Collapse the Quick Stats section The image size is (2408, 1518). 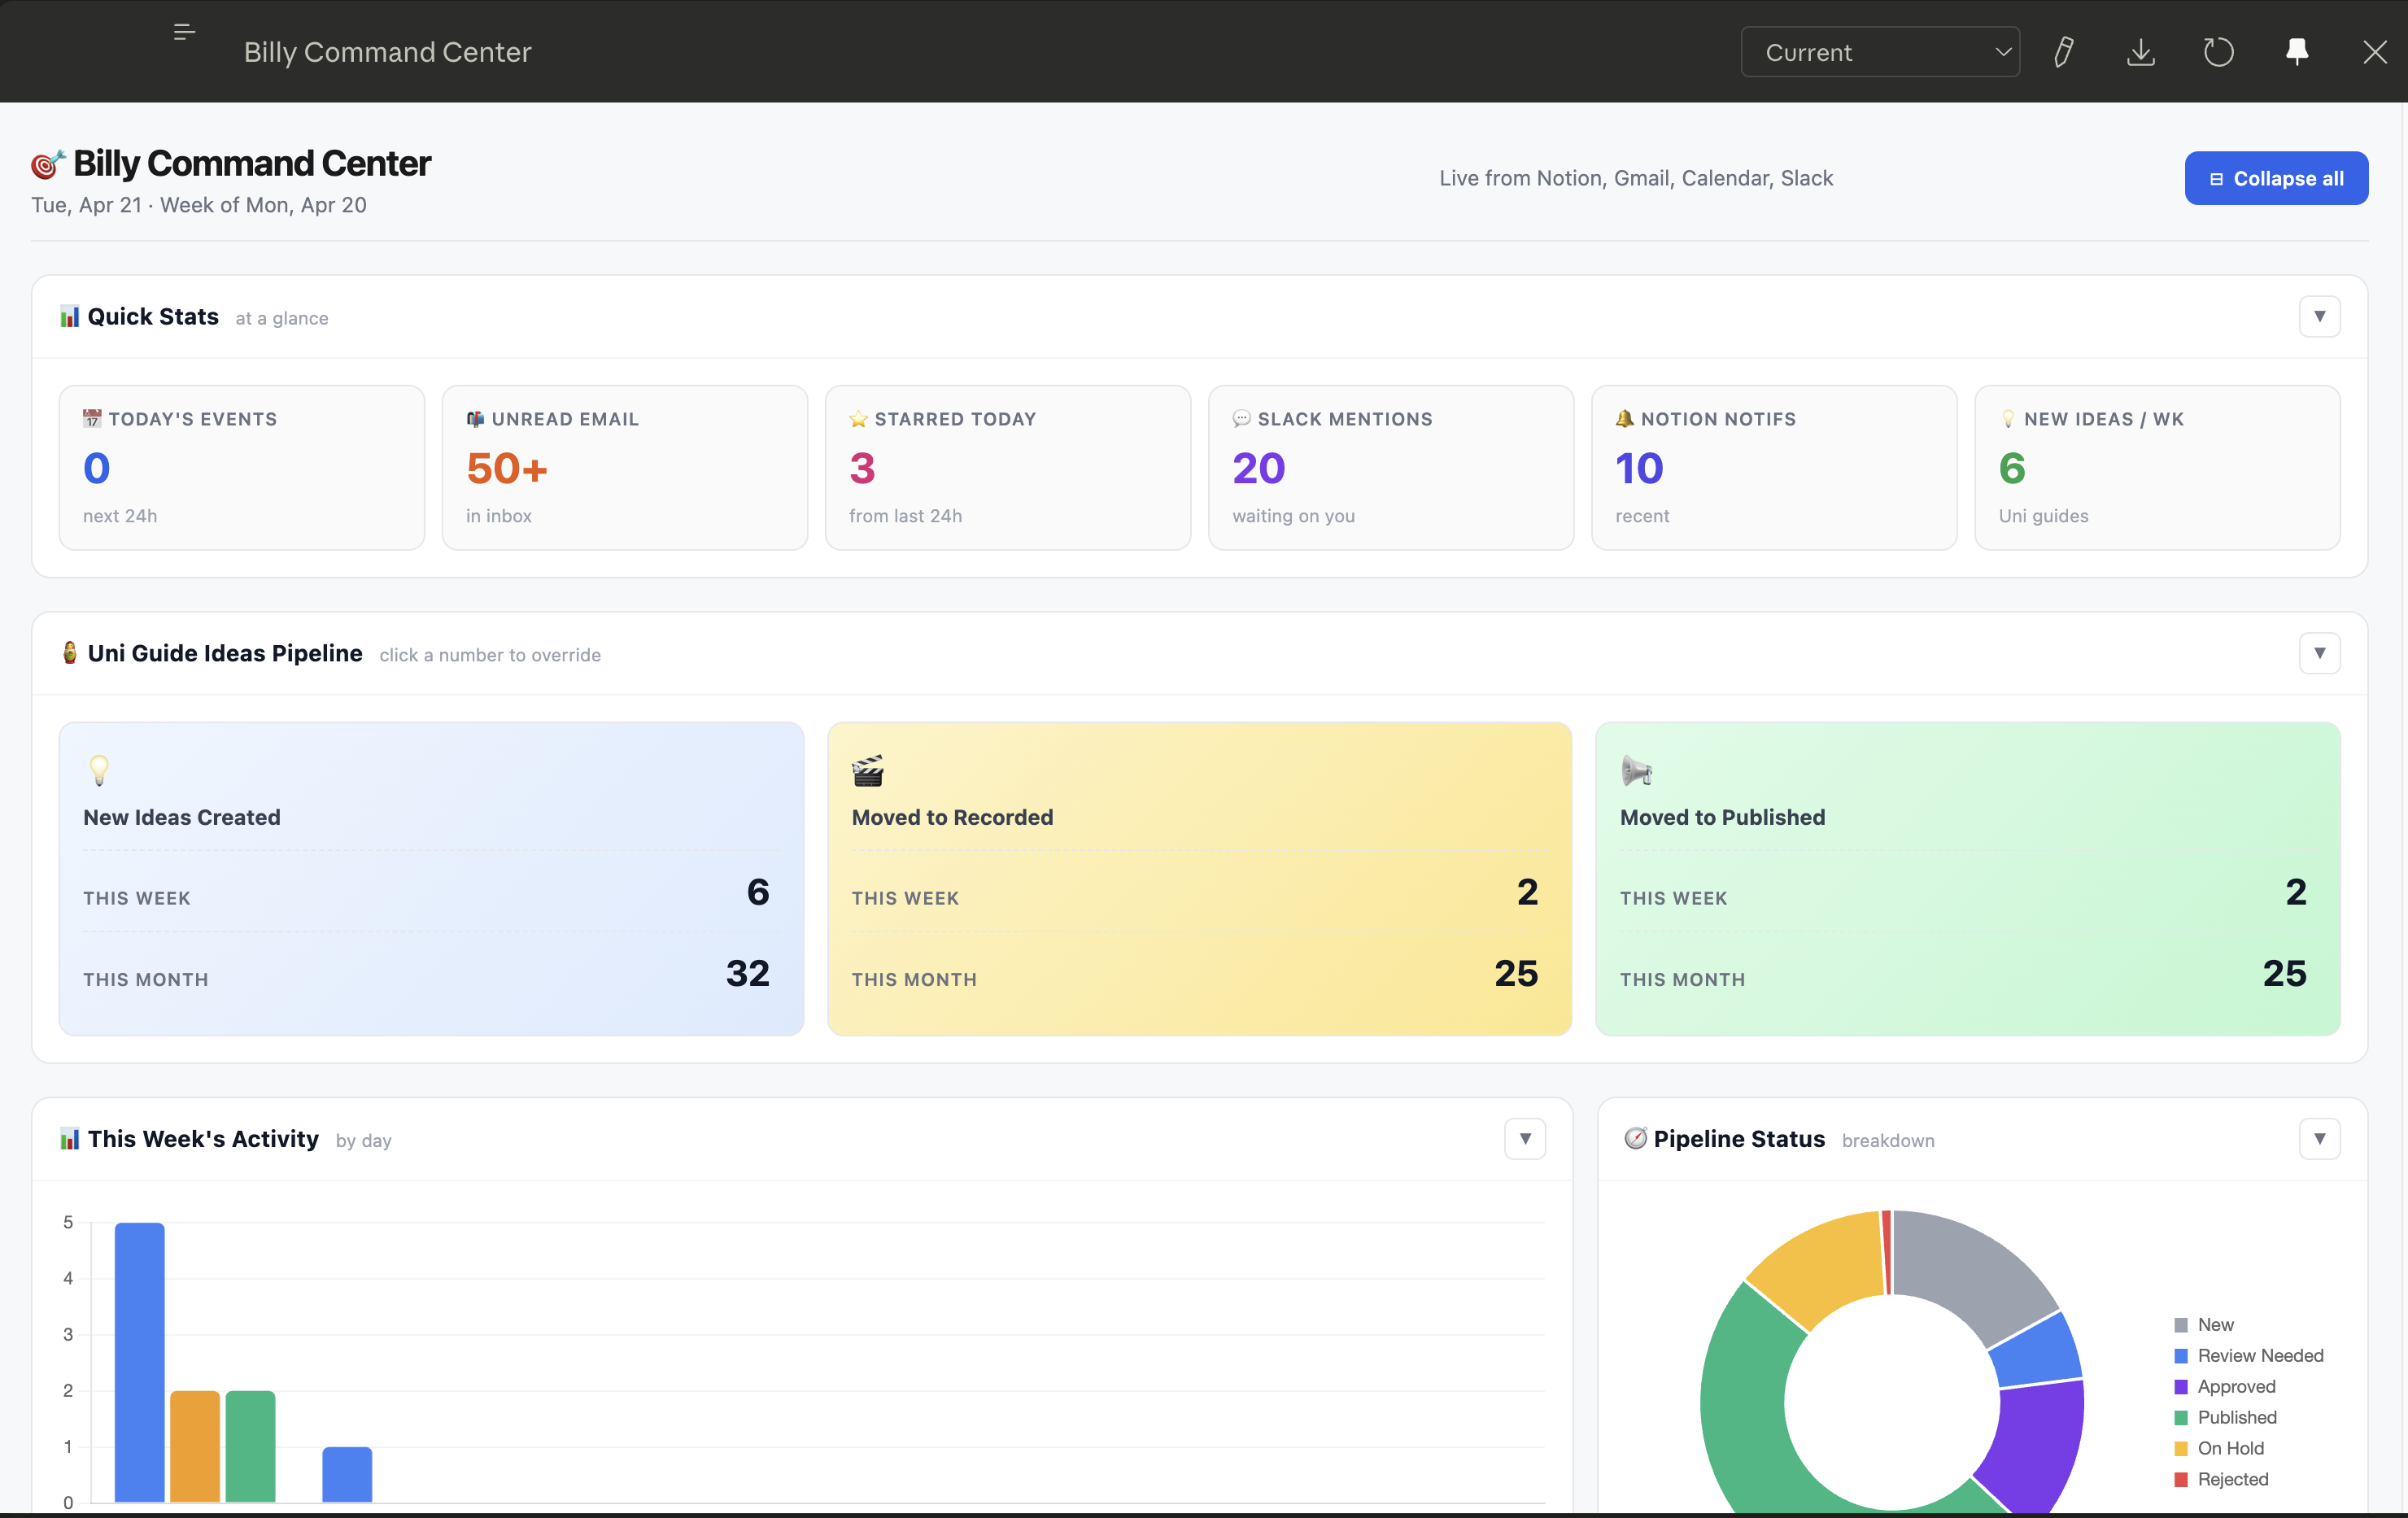pos(2319,316)
